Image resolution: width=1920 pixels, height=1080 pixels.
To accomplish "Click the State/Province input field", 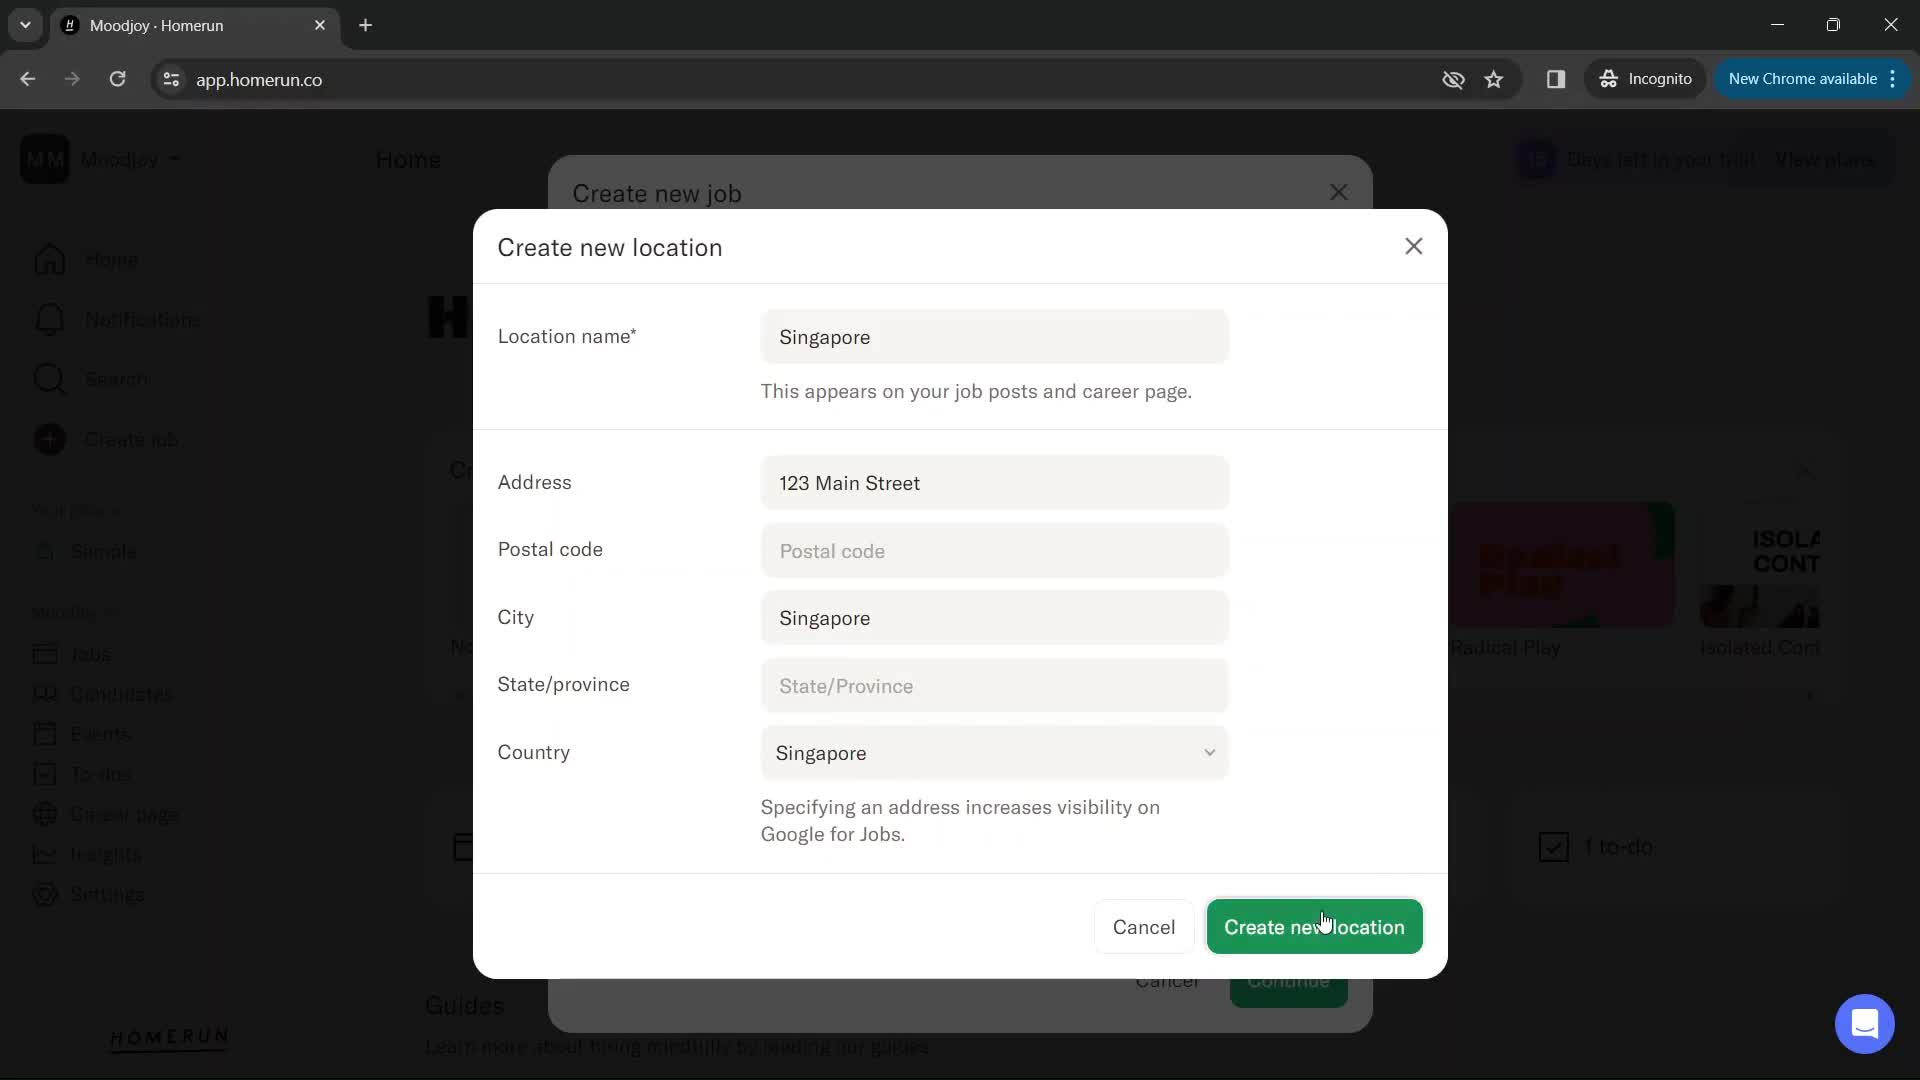I will (x=994, y=686).
